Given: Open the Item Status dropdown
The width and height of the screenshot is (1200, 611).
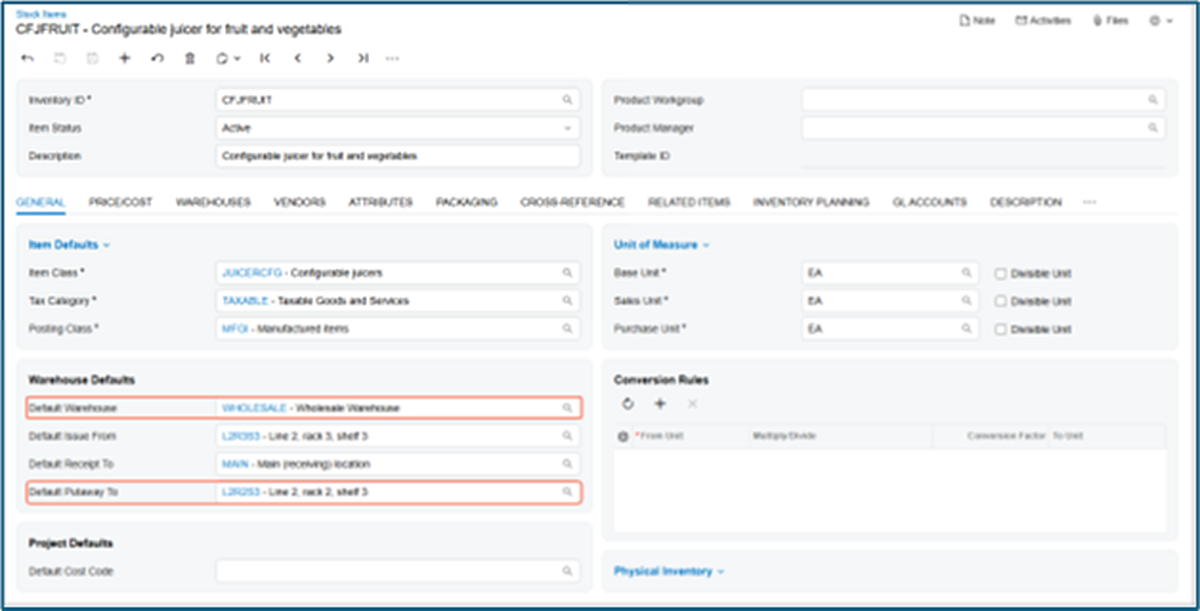Looking at the screenshot, I should click(567, 128).
